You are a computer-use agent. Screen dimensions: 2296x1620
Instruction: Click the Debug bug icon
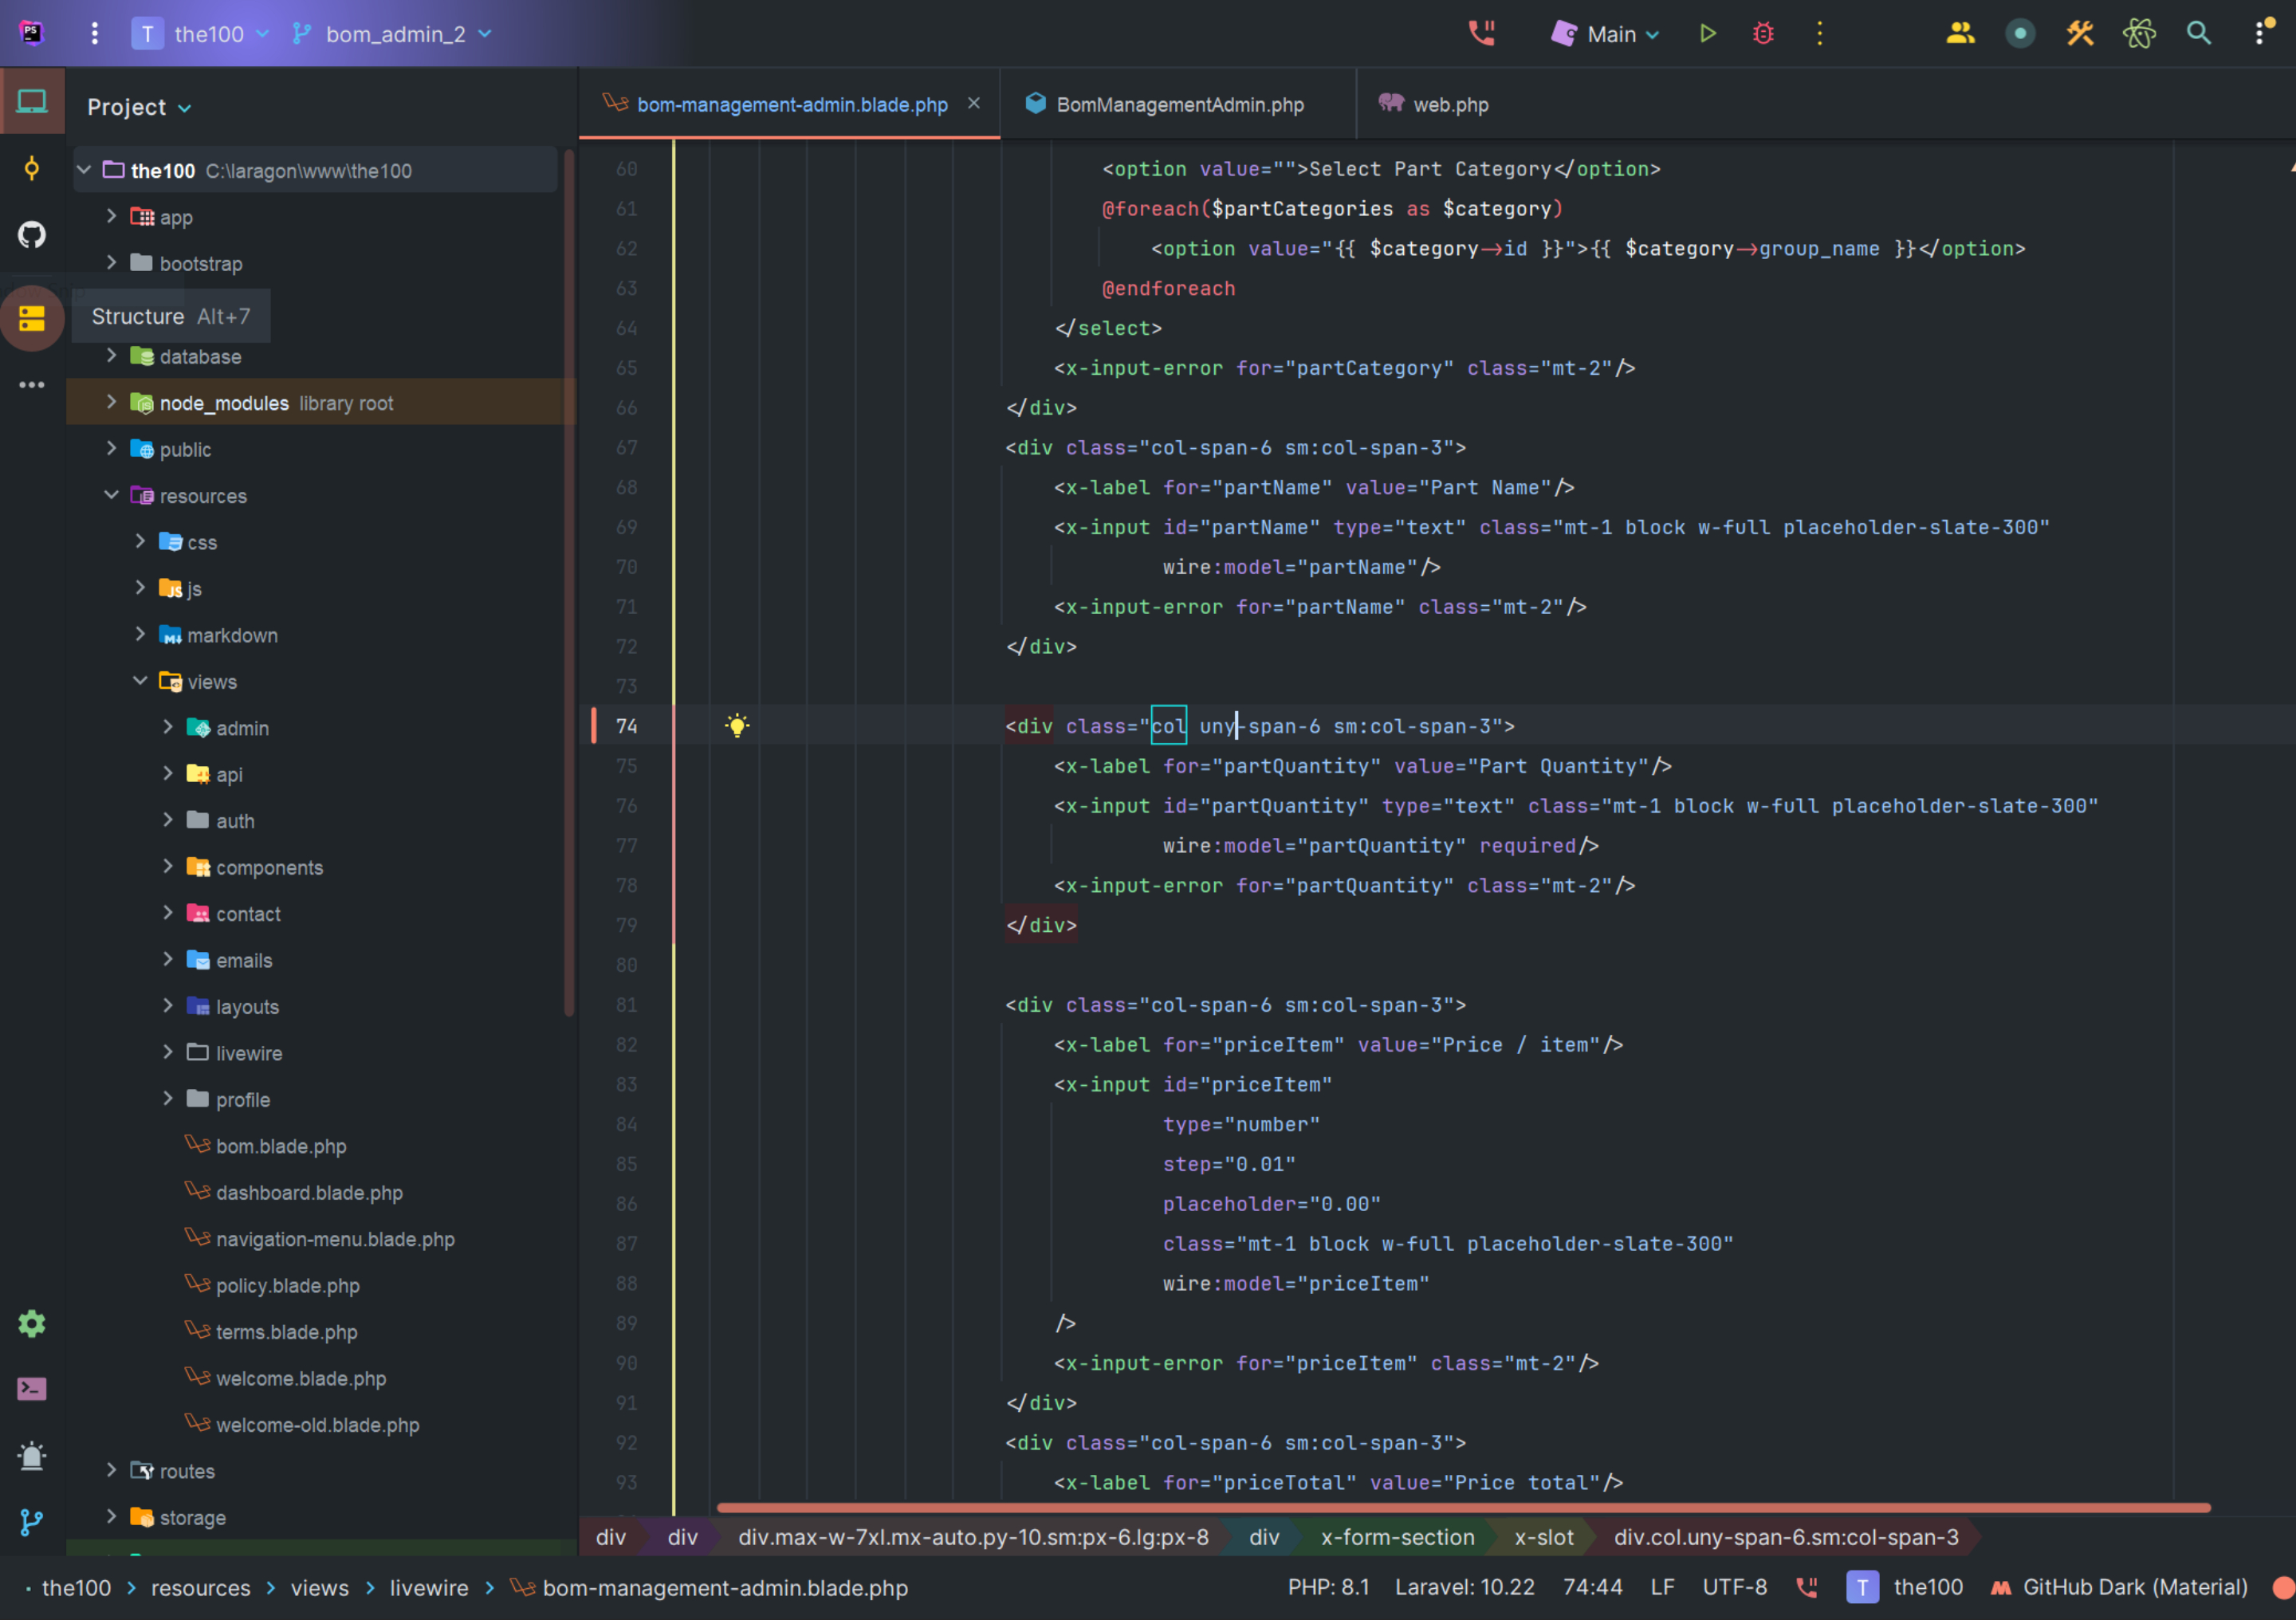[1763, 34]
